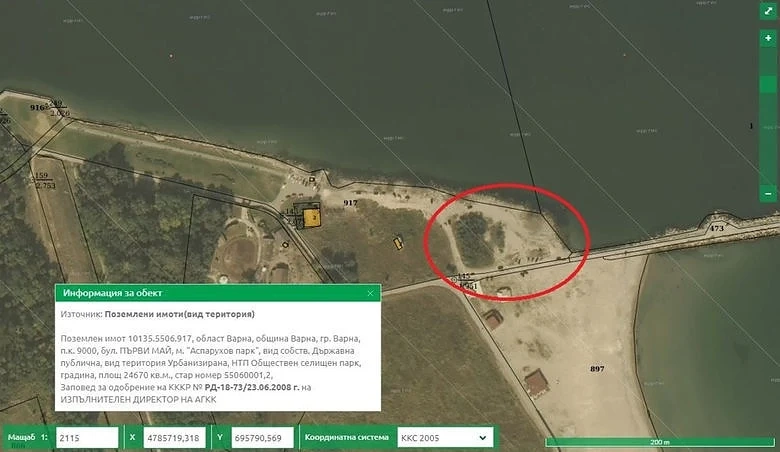Click order number РД-18-73/23.06.2008 г.

pos(252,387)
